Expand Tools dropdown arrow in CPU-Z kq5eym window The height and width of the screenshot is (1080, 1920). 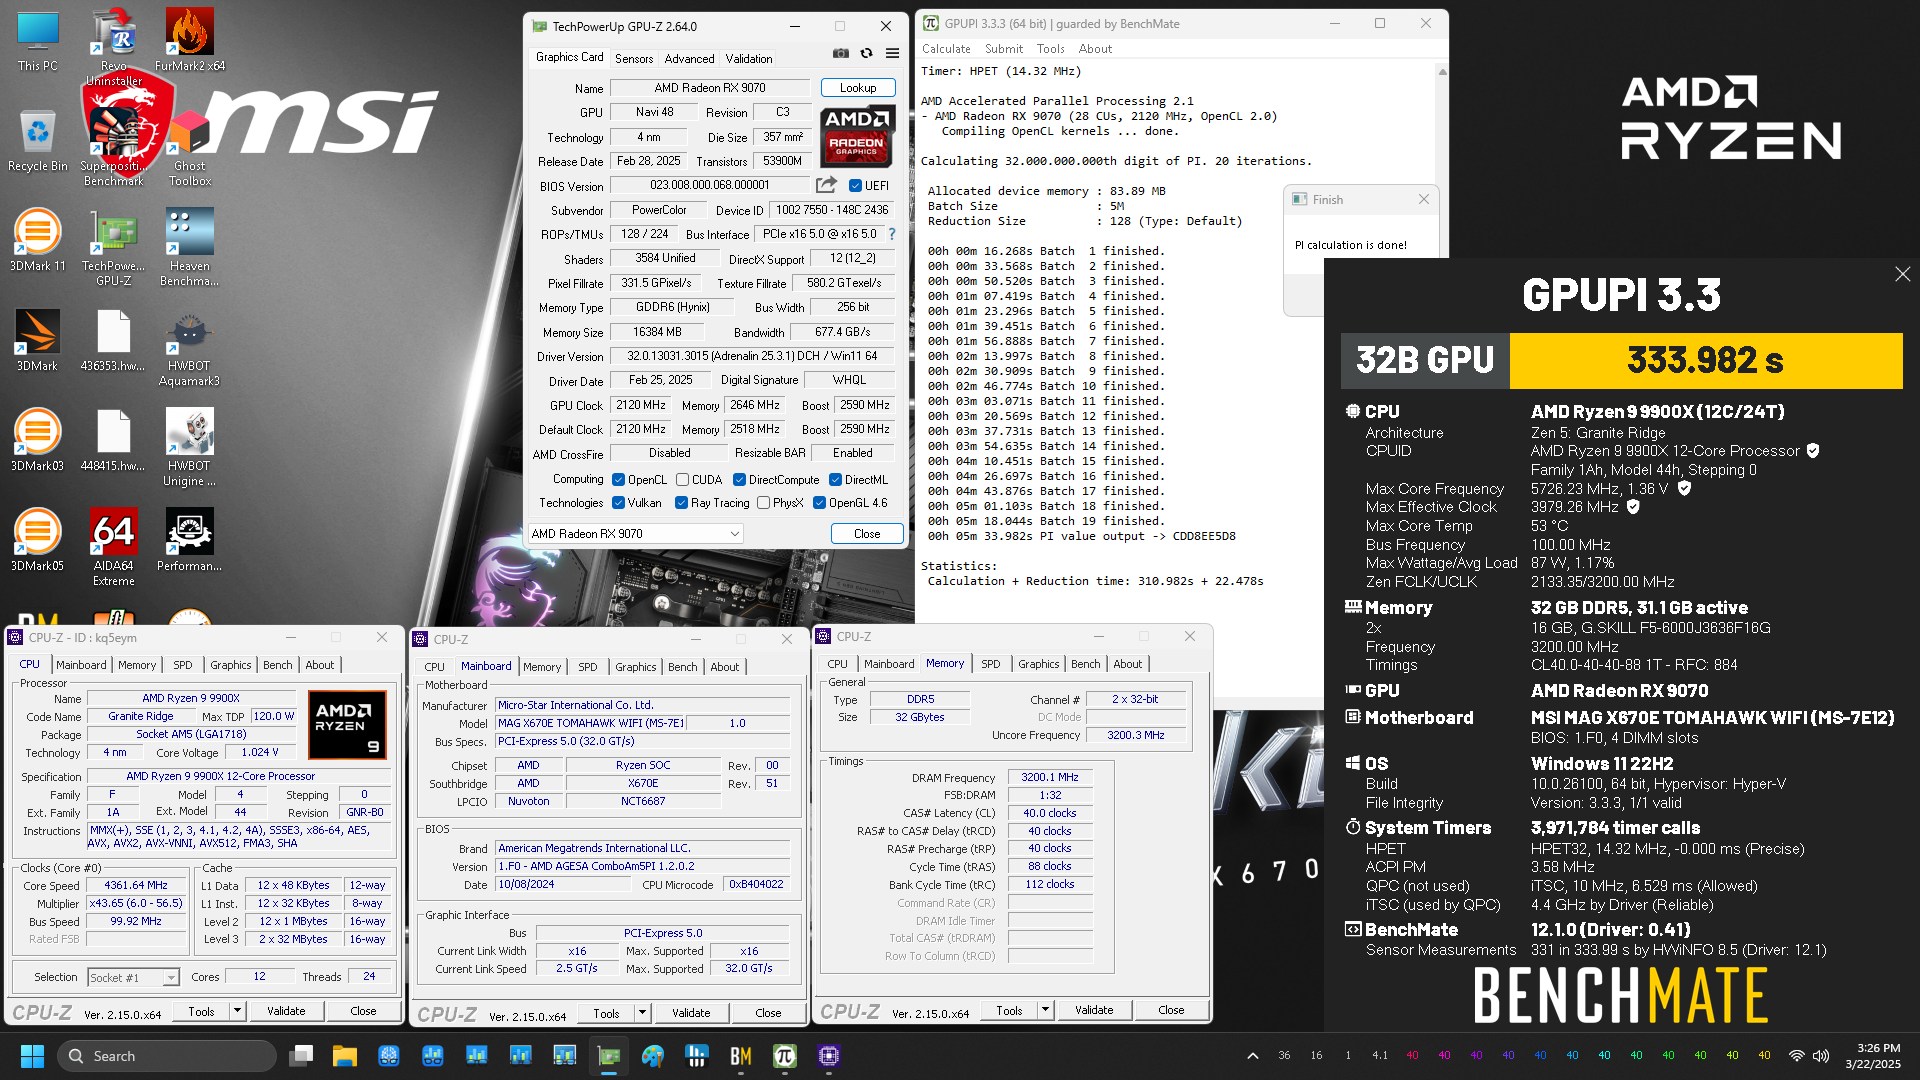[237, 1011]
